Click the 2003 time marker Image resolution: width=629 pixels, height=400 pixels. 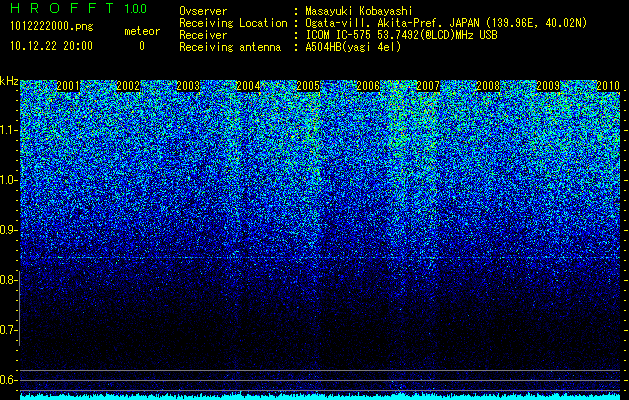(188, 86)
